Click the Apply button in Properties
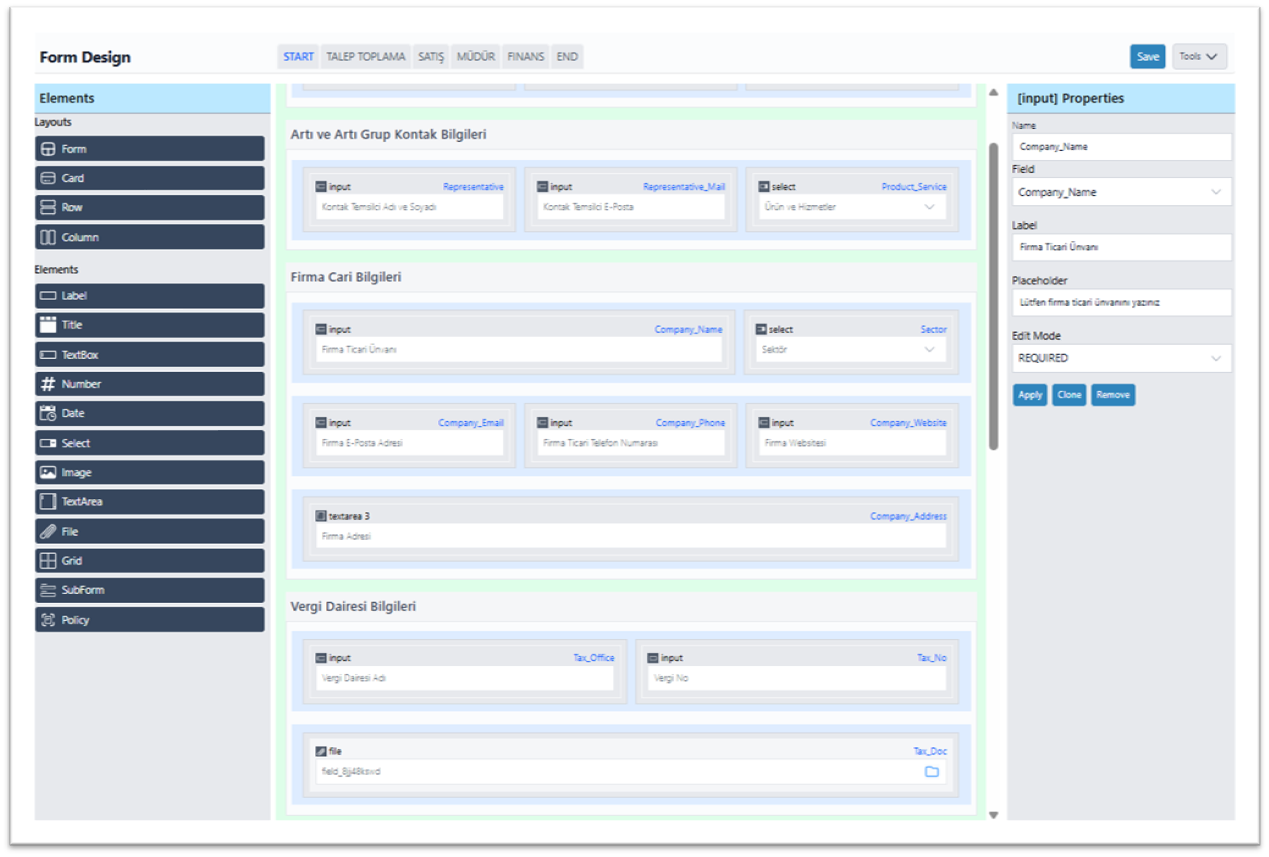This screenshot has width=1269, height=857. pos(1030,395)
